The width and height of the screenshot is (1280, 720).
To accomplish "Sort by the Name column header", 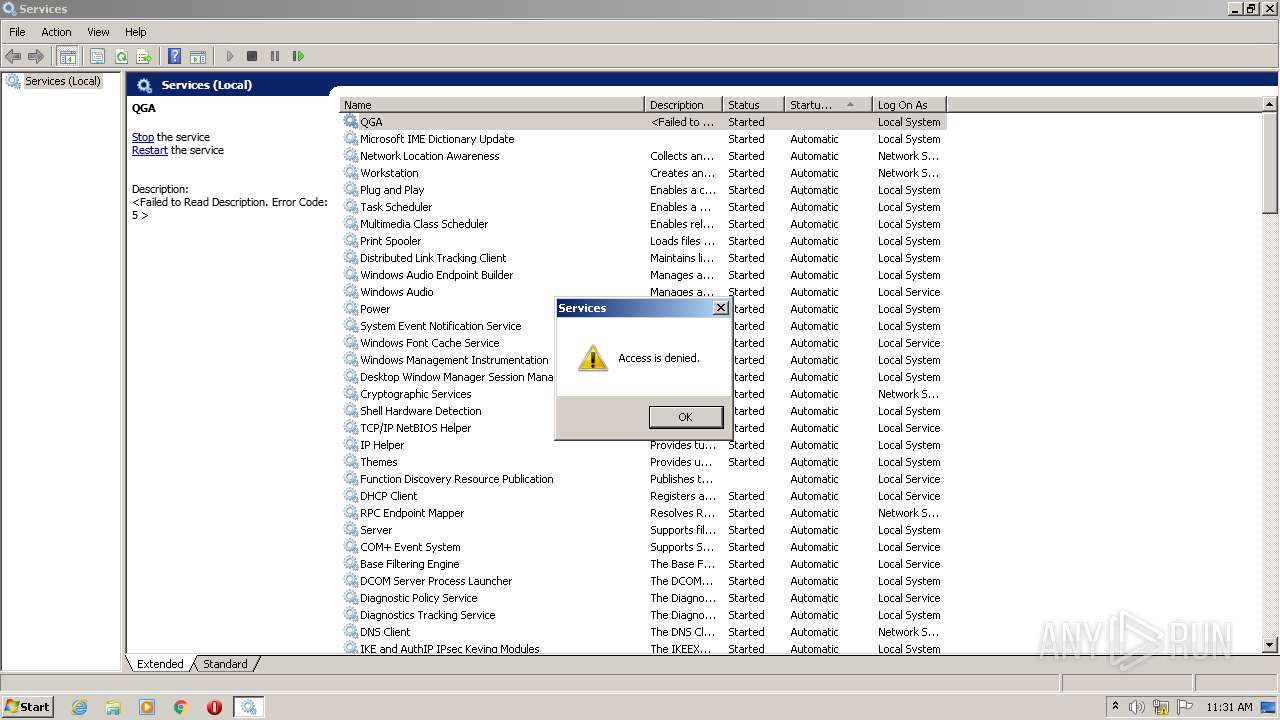I will tap(492, 105).
